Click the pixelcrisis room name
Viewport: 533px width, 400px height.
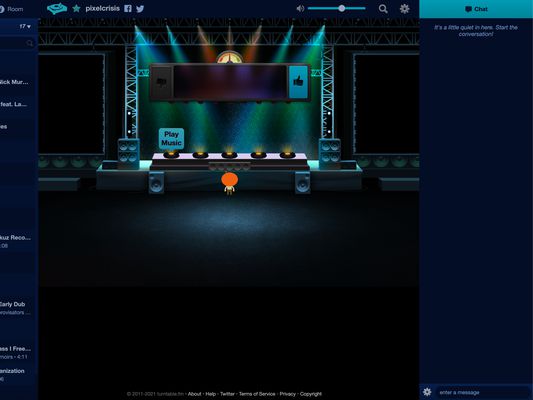click(103, 8)
